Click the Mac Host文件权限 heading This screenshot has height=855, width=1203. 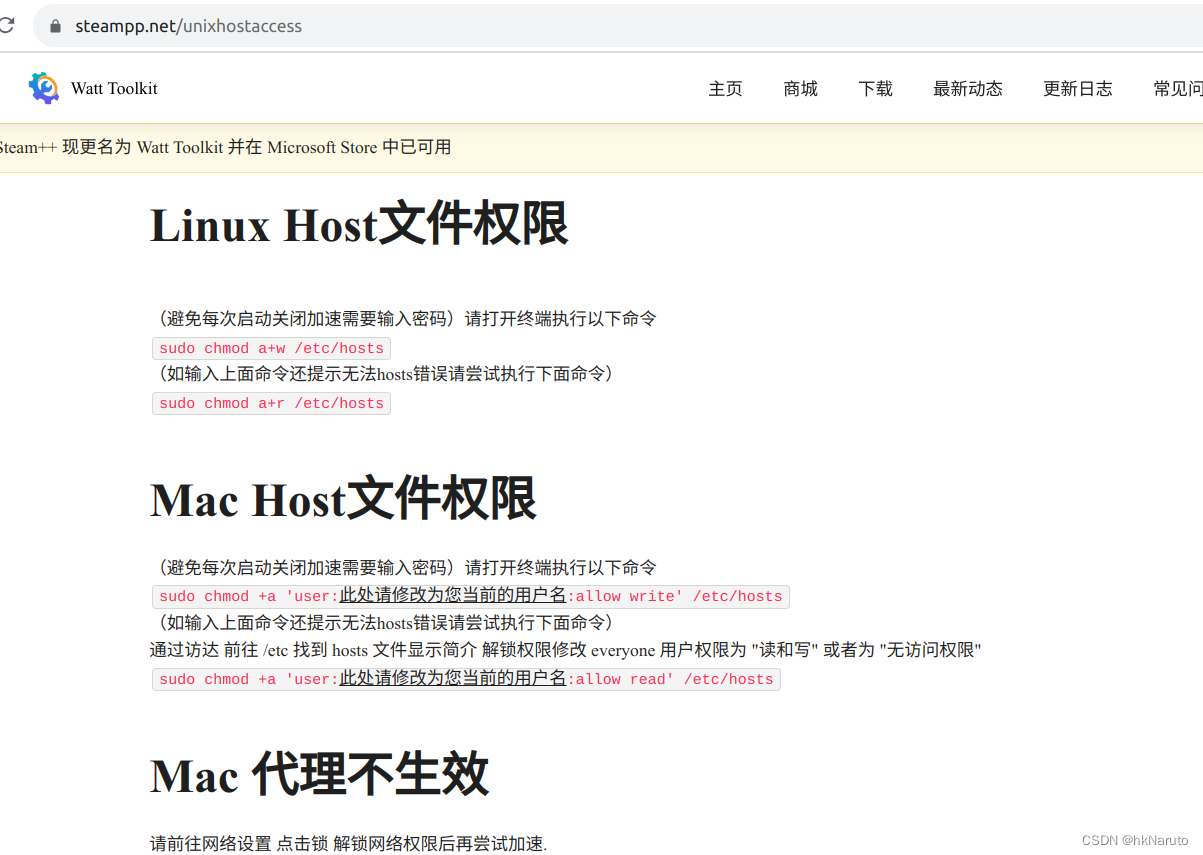[x=343, y=499]
